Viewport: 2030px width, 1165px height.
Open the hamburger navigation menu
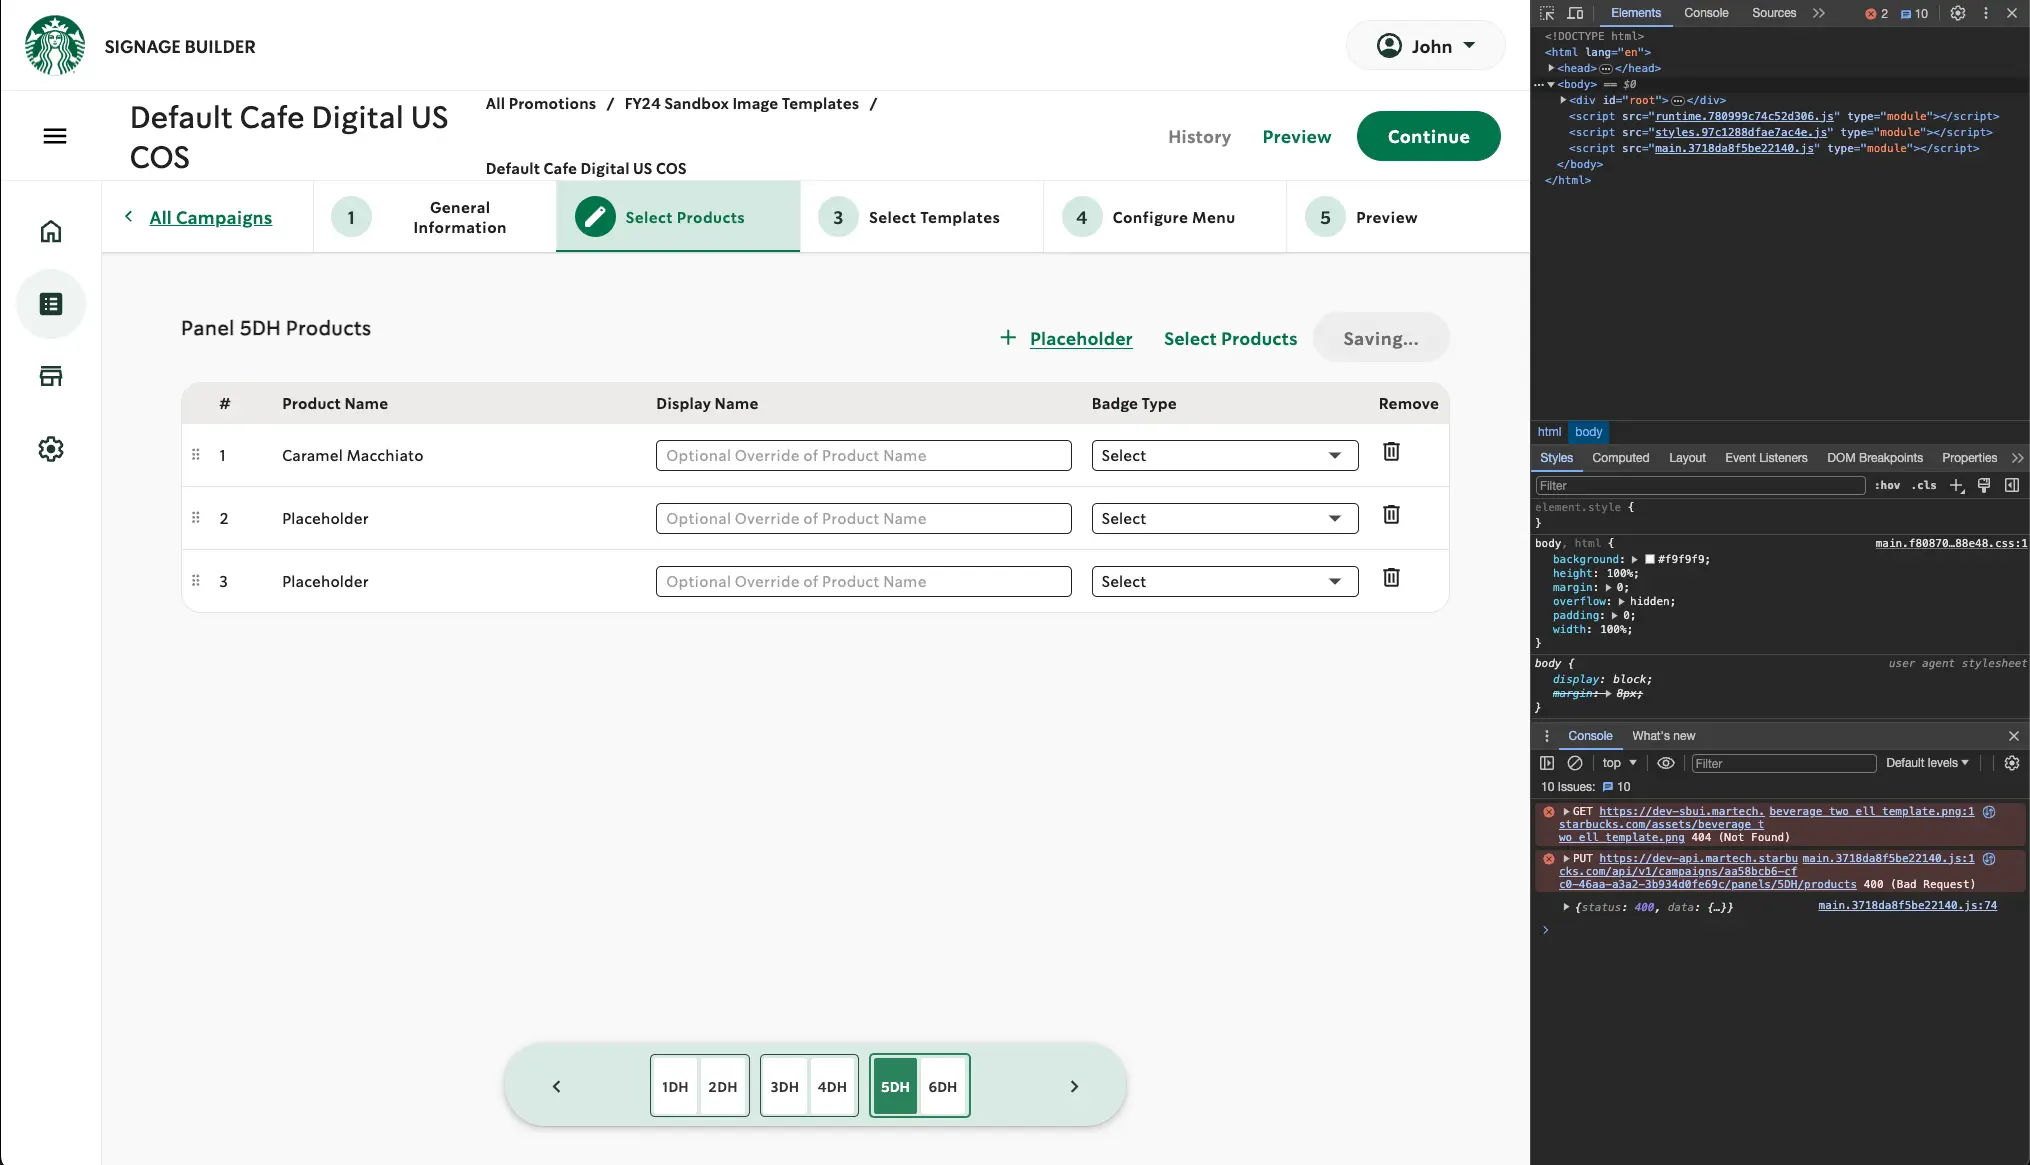click(x=55, y=136)
